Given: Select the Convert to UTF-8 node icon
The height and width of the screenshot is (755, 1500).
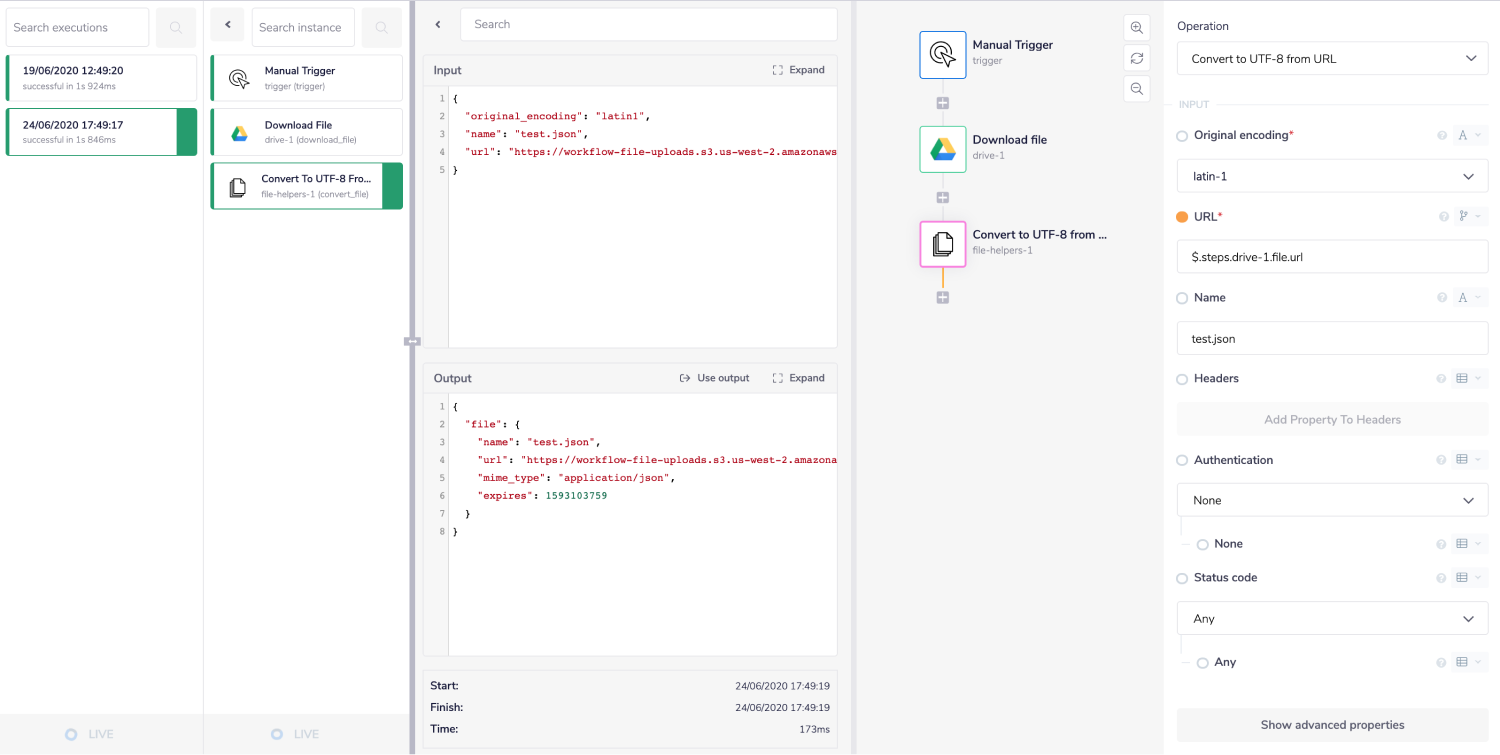Looking at the screenshot, I should click(x=942, y=244).
